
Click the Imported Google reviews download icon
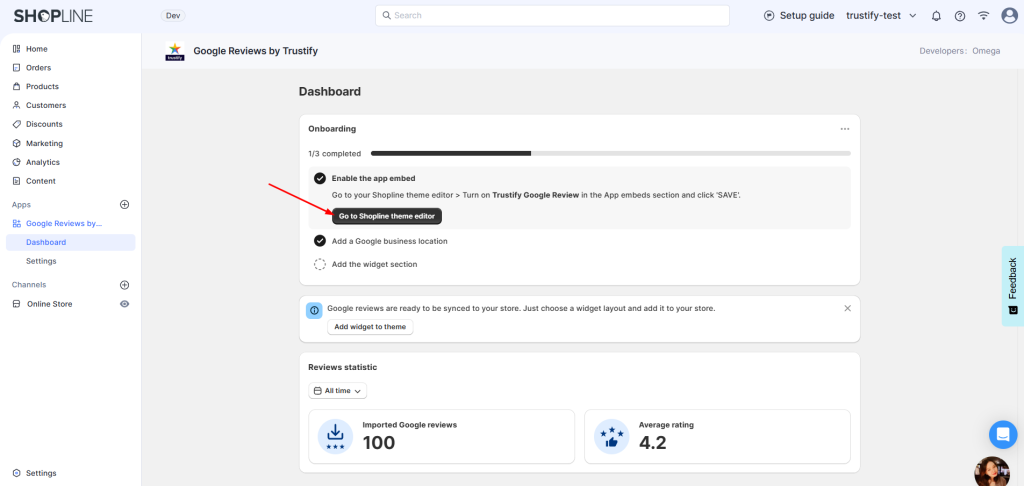click(x=335, y=436)
